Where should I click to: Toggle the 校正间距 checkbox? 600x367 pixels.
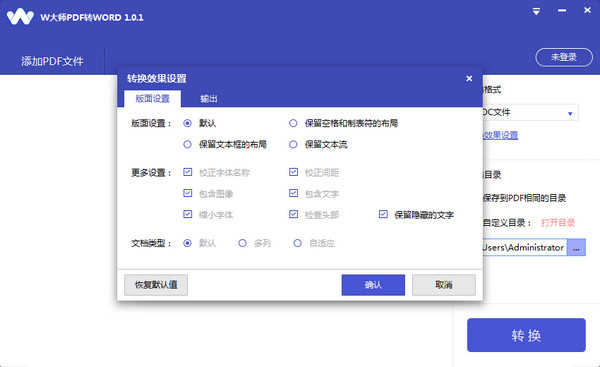click(293, 172)
